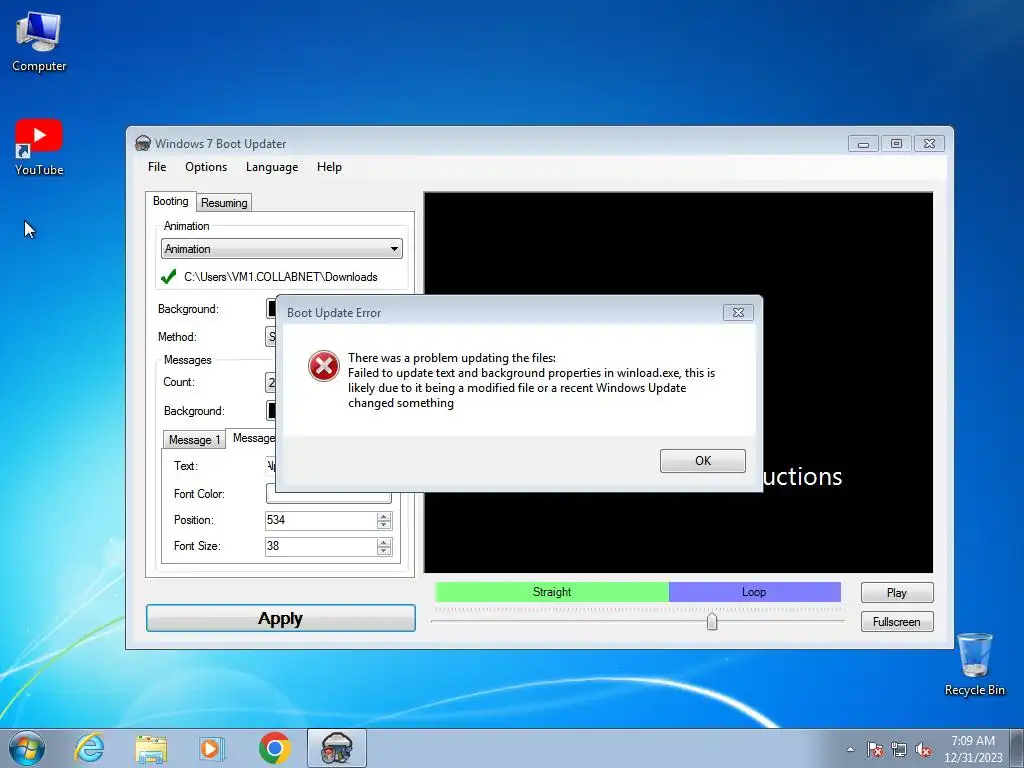The height and width of the screenshot is (768, 1024).
Task: Click the Play button
Action: coord(897,592)
